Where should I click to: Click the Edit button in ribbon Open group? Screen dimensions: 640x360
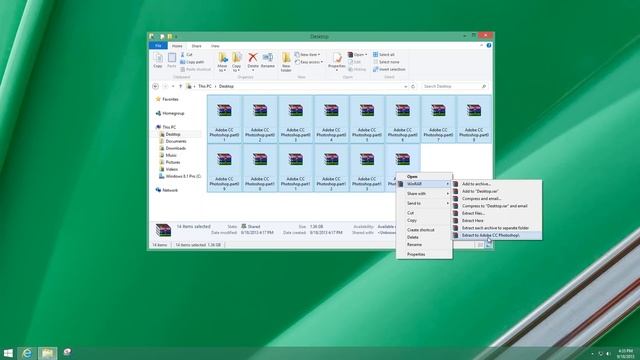355,62
